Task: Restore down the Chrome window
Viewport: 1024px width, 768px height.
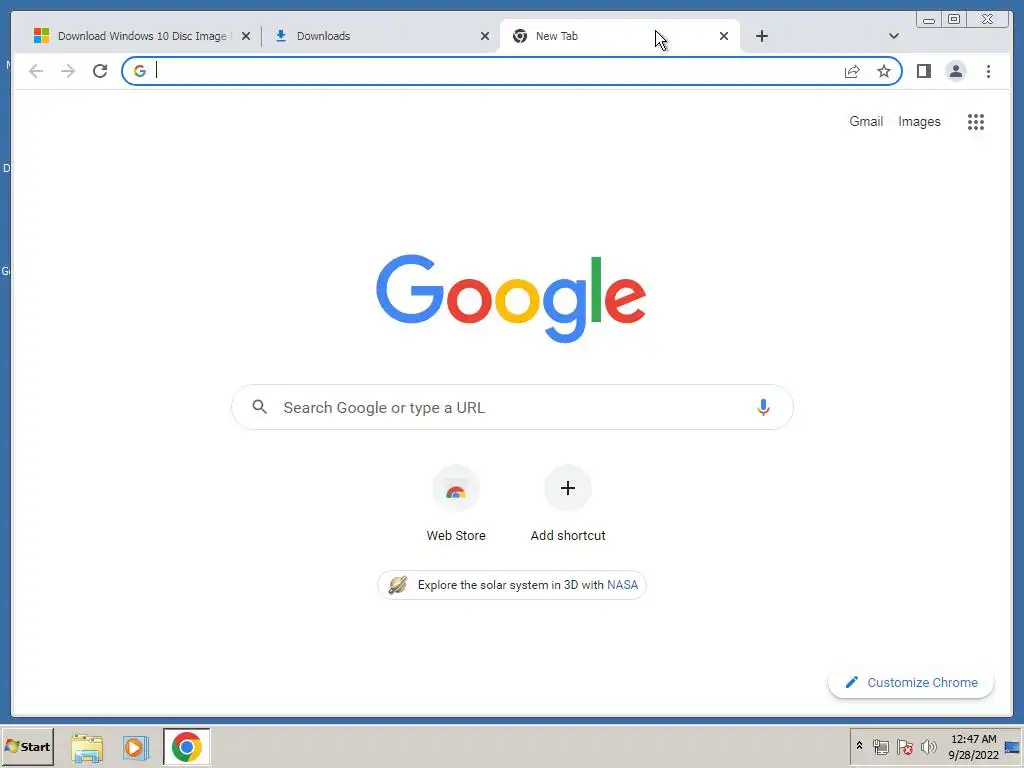Action: [x=953, y=20]
